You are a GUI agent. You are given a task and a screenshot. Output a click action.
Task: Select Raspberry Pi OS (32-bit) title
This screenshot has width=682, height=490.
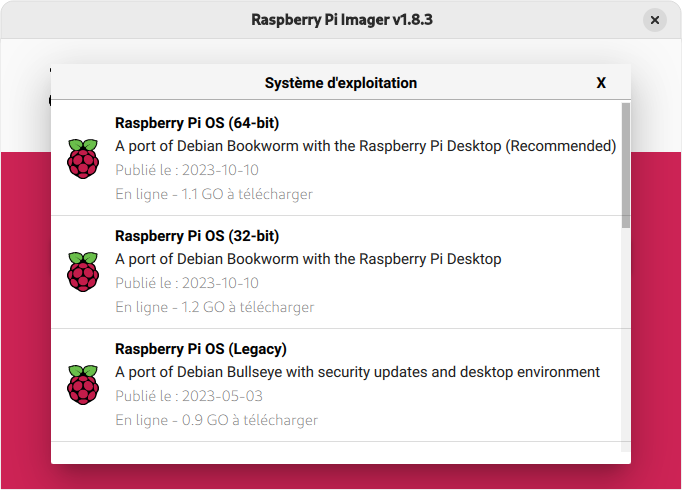(197, 236)
